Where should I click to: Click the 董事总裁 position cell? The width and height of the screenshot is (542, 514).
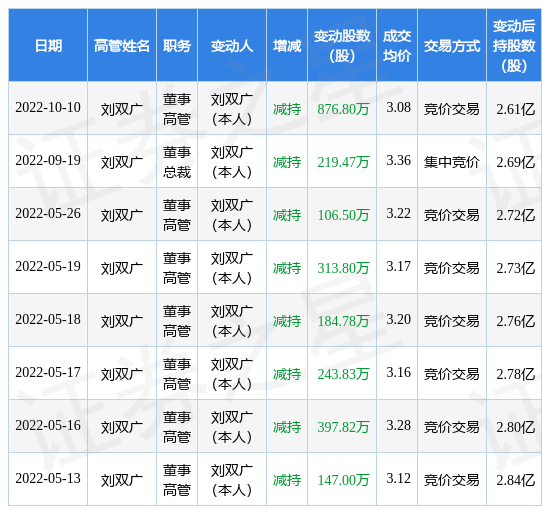tap(177, 161)
